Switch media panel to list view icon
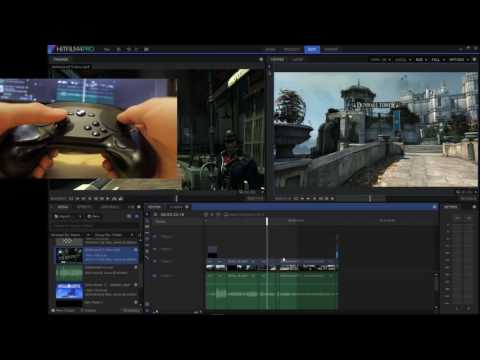The height and width of the screenshot is (360, 480). (129, 216)
